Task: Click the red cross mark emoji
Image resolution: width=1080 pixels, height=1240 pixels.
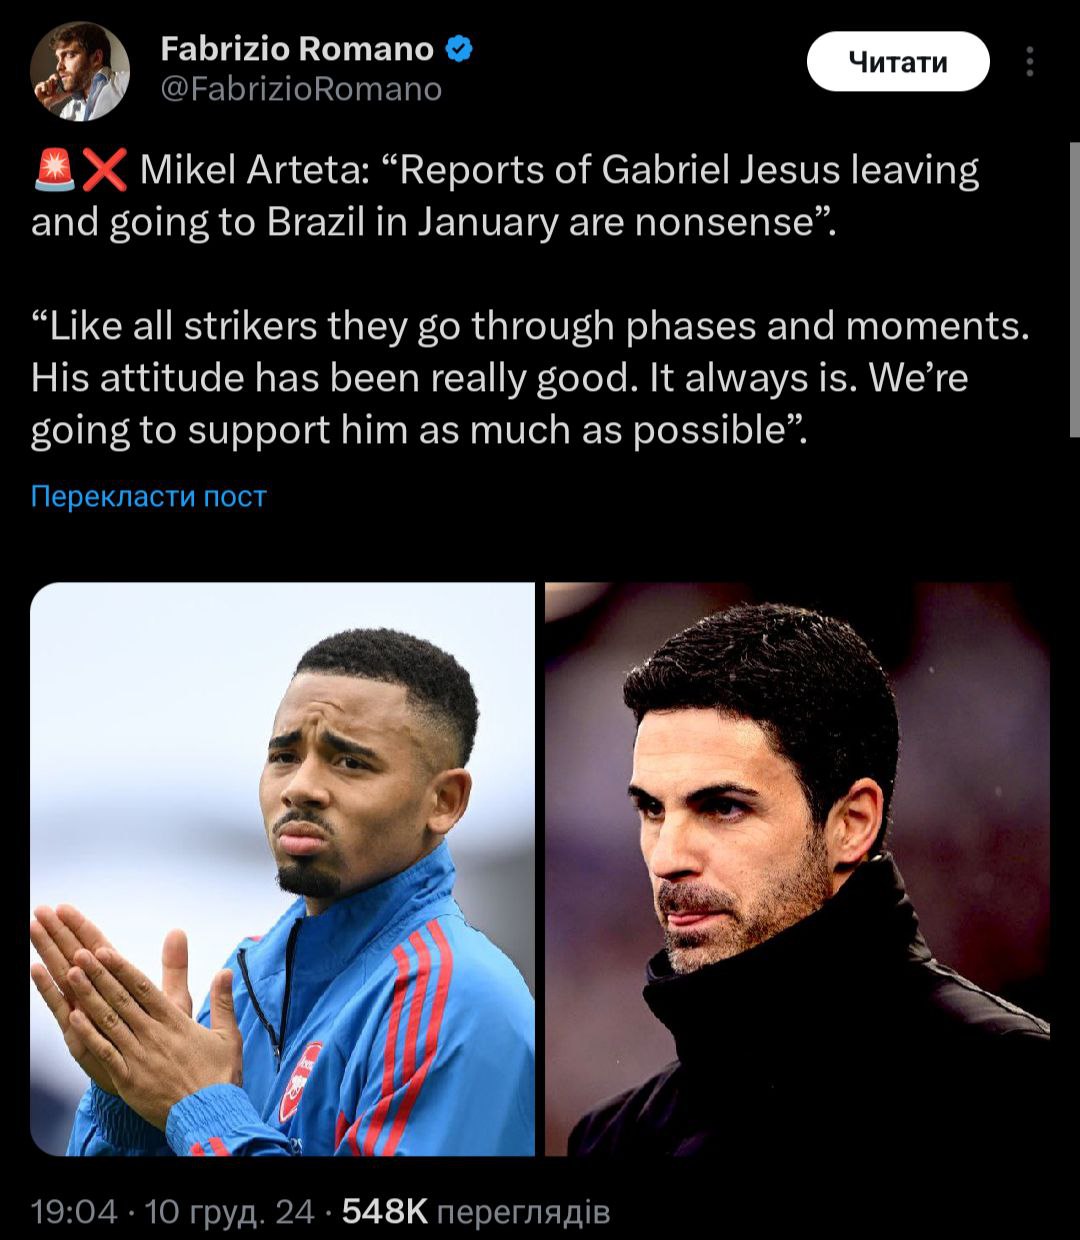Action: click(x=104, y=171)
